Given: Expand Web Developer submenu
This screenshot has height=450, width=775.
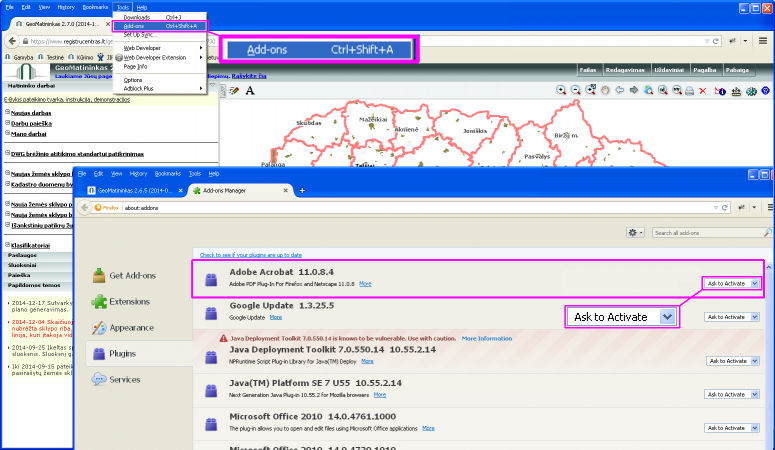Looking at the screenshot, I should 160,48.
